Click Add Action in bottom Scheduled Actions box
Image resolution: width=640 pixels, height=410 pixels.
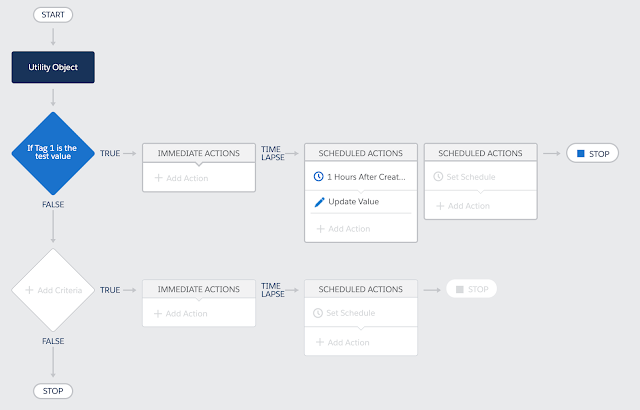tap(348, 343)
